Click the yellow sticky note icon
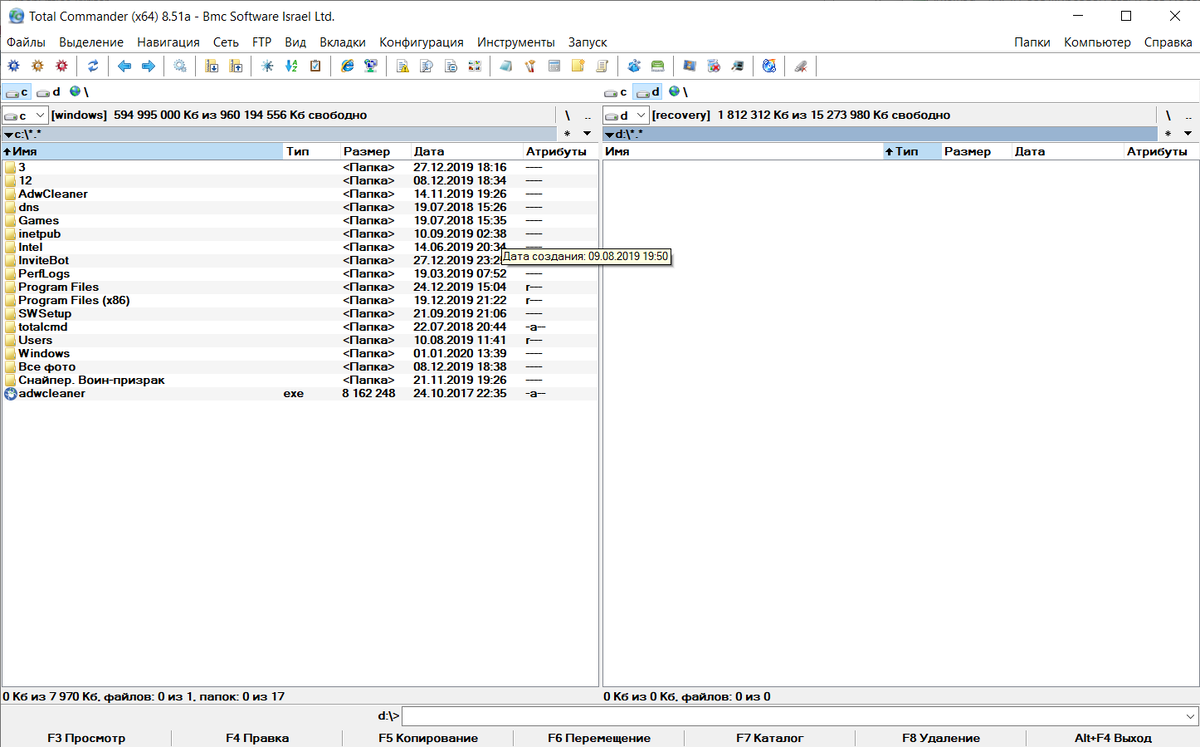Viewport: 1200px width, 747px height. (578, 66)
